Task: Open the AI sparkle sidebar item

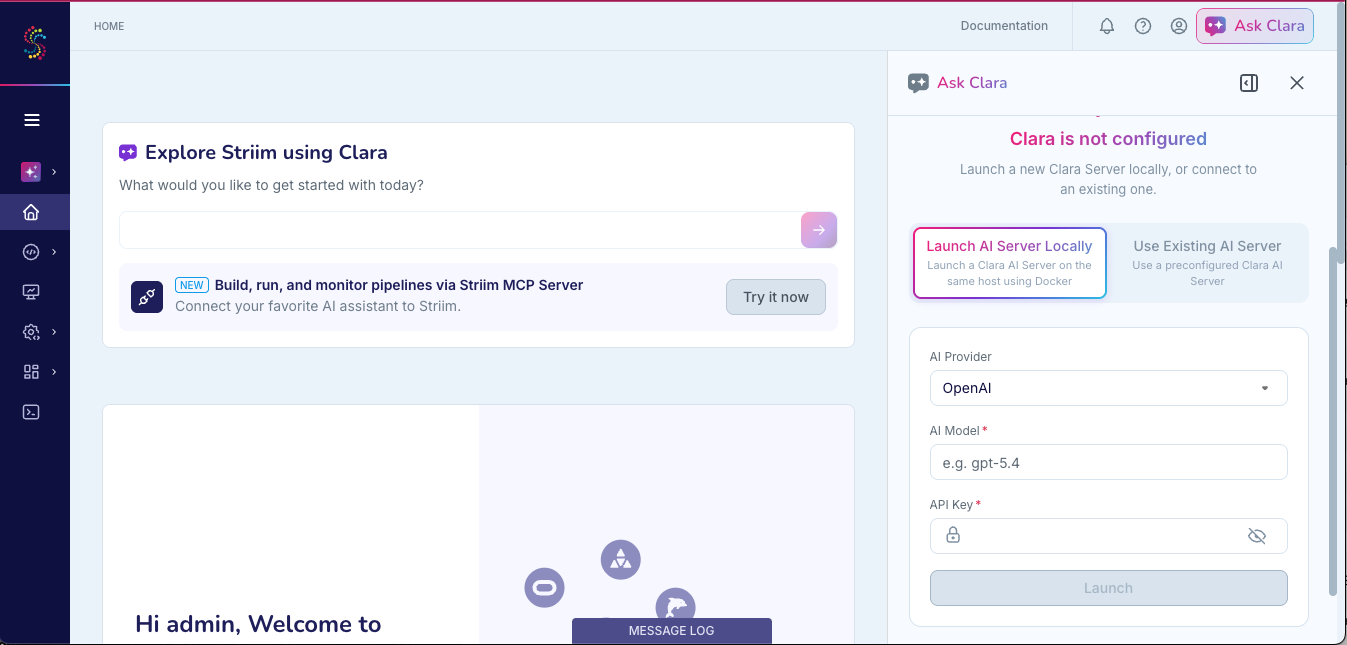Action: point(31,172)
